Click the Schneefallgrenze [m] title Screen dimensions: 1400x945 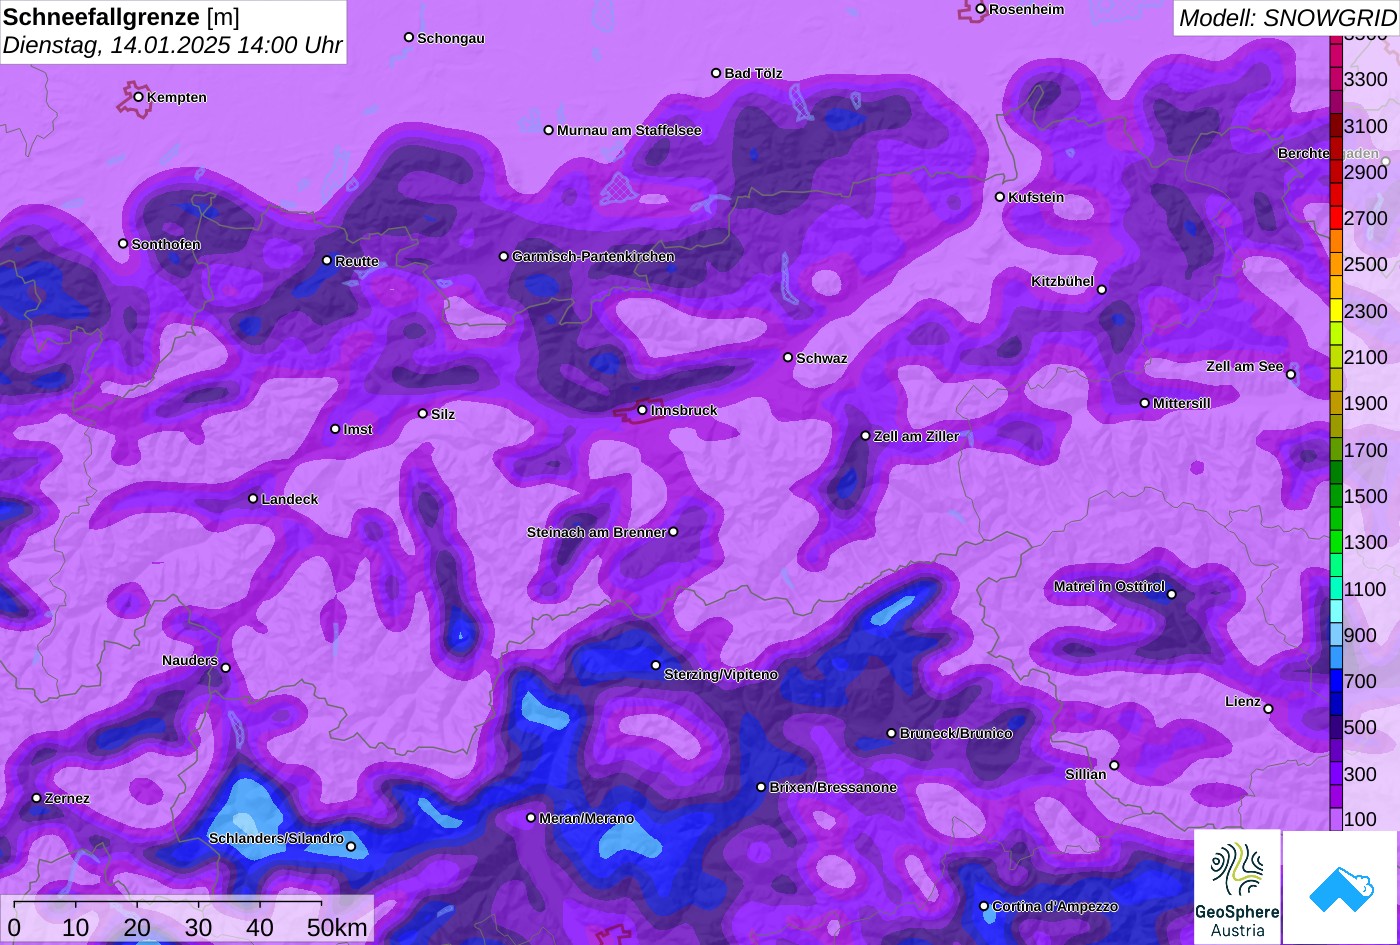[x=121, y=17]
